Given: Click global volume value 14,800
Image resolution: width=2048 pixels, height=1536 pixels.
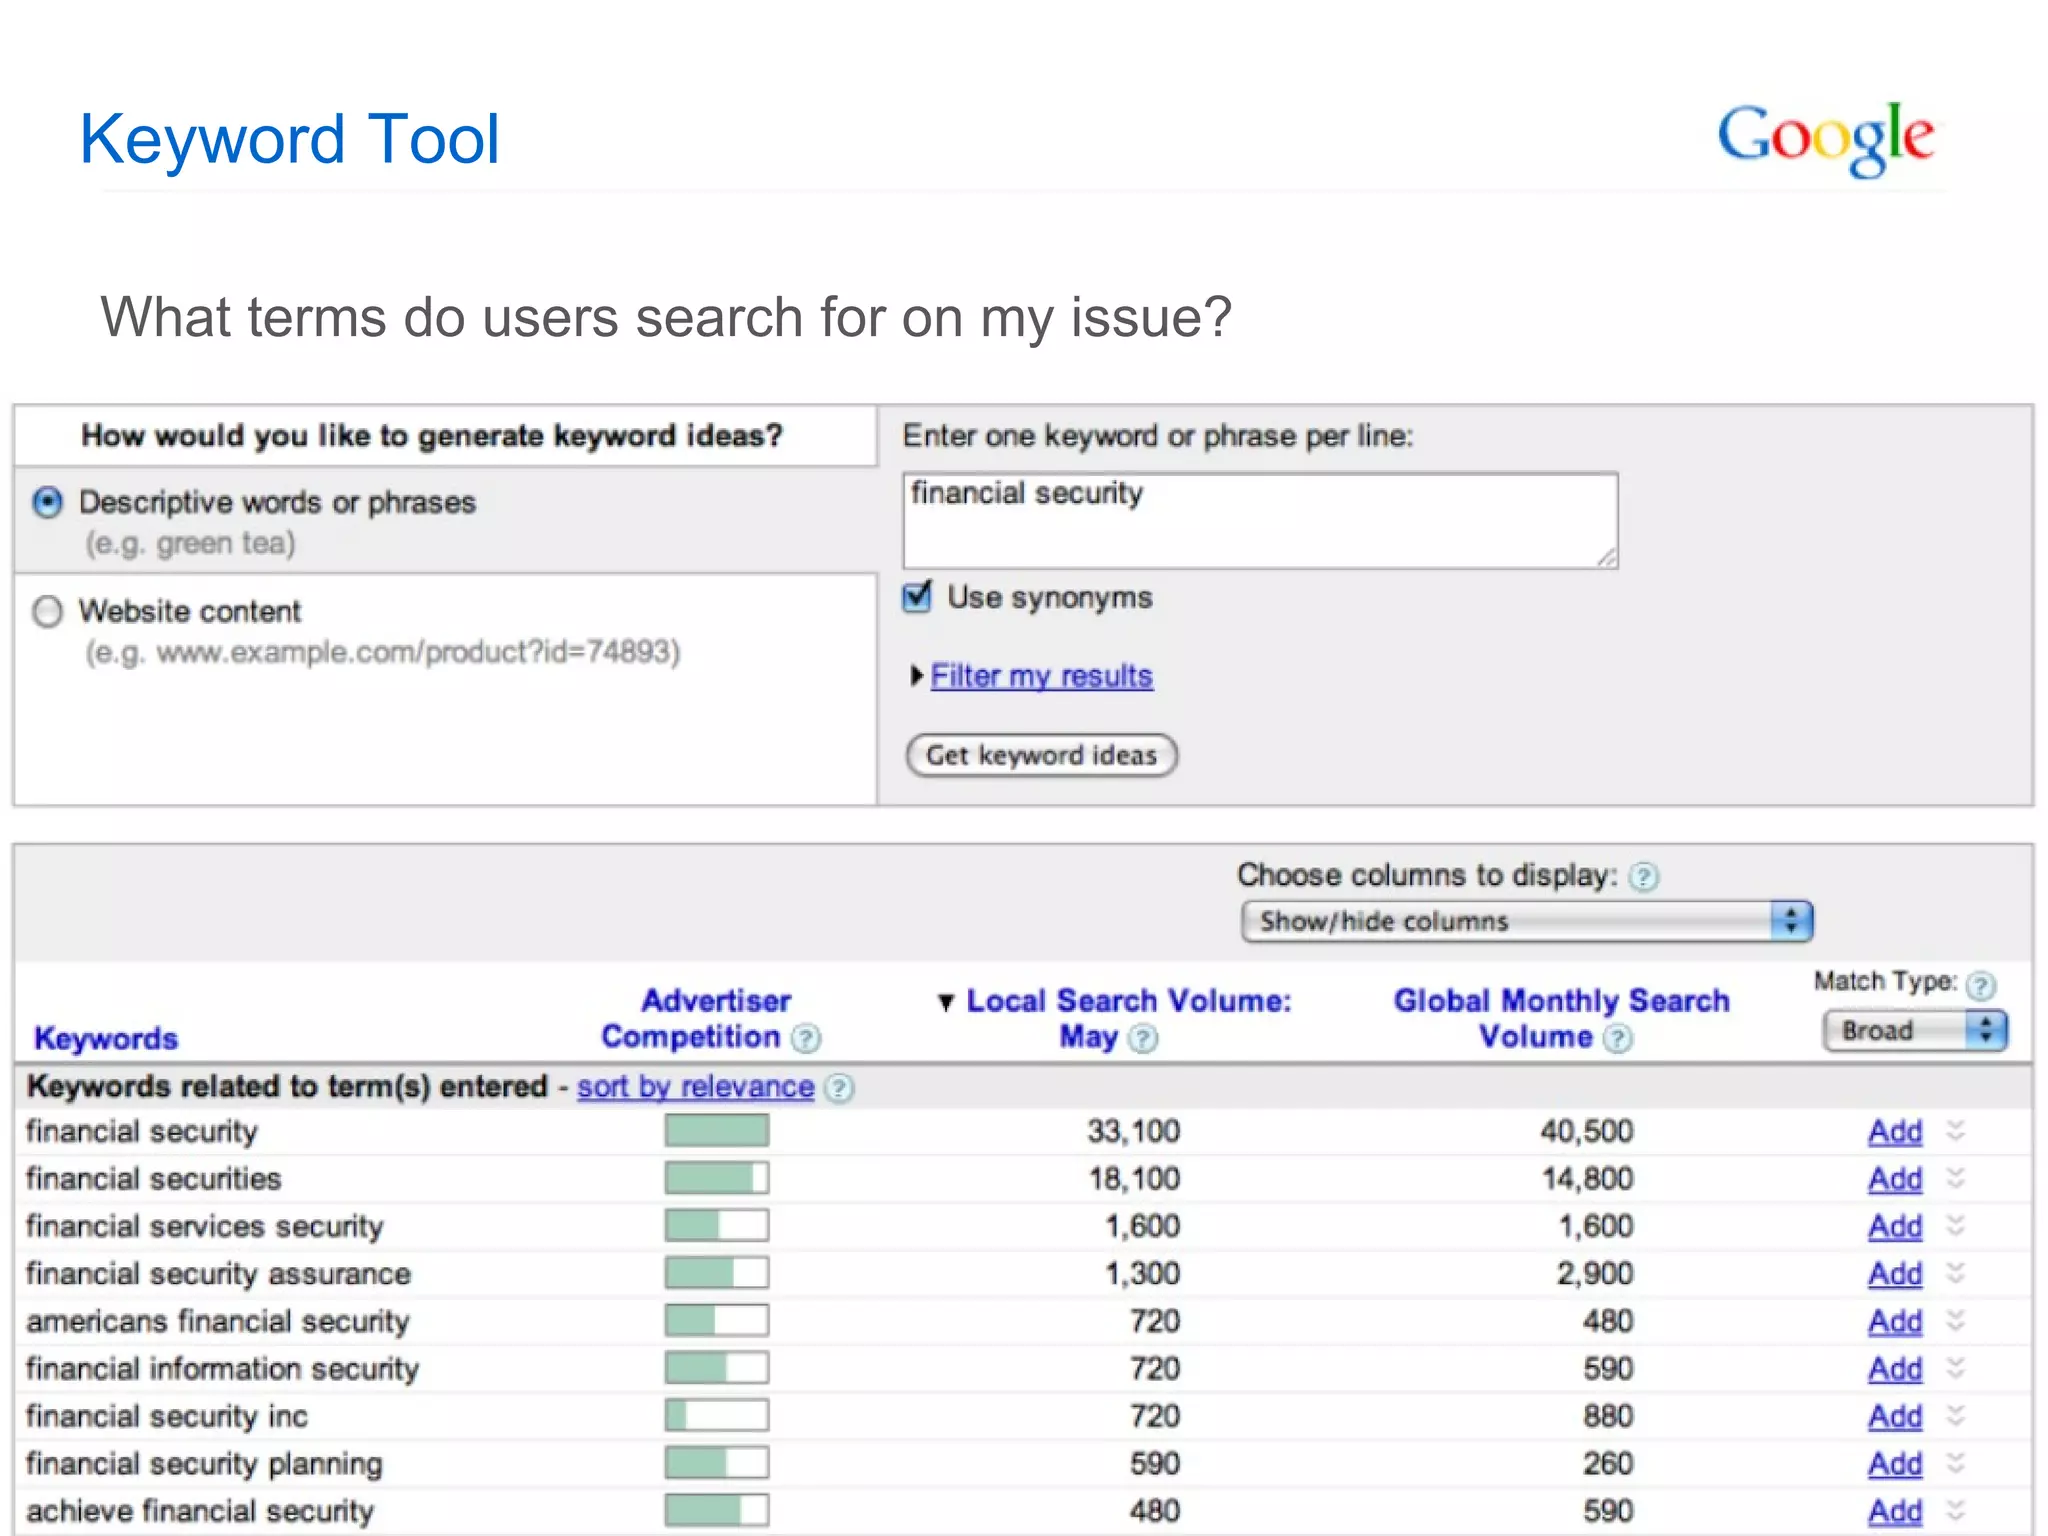Looking at the screenshot, I should pos(1587,1179).
